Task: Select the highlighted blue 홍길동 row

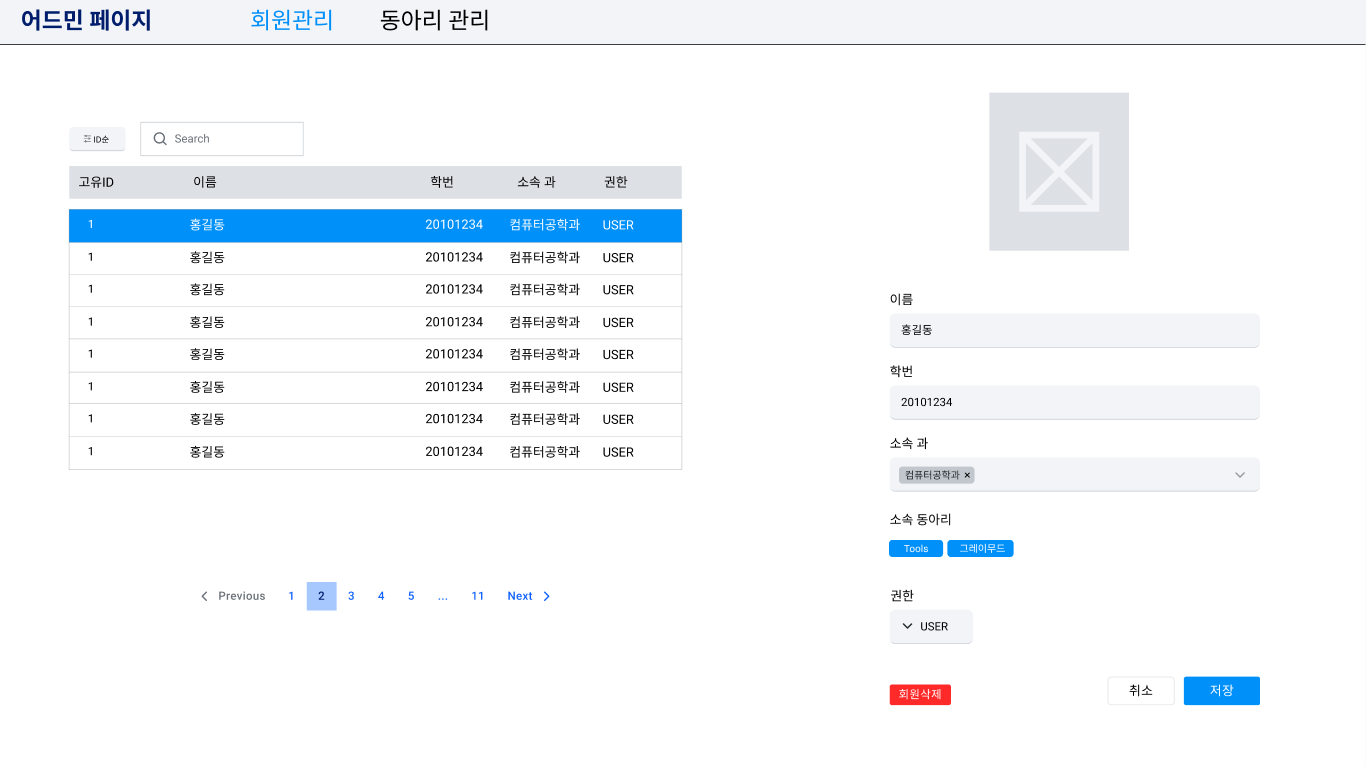Action: 375,225
